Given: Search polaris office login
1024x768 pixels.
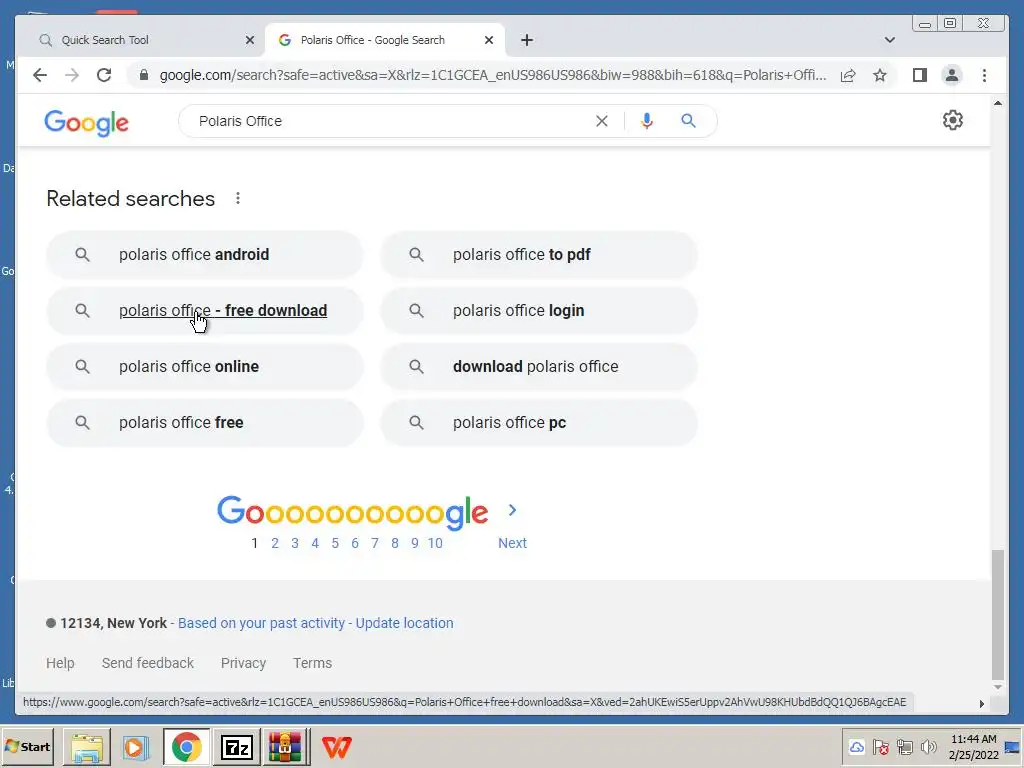Looking at the screenshot, I should tap(539, 311).
